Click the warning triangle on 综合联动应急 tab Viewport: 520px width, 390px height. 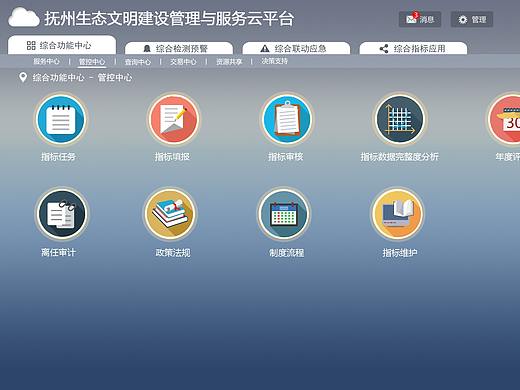tap(265, 49)
